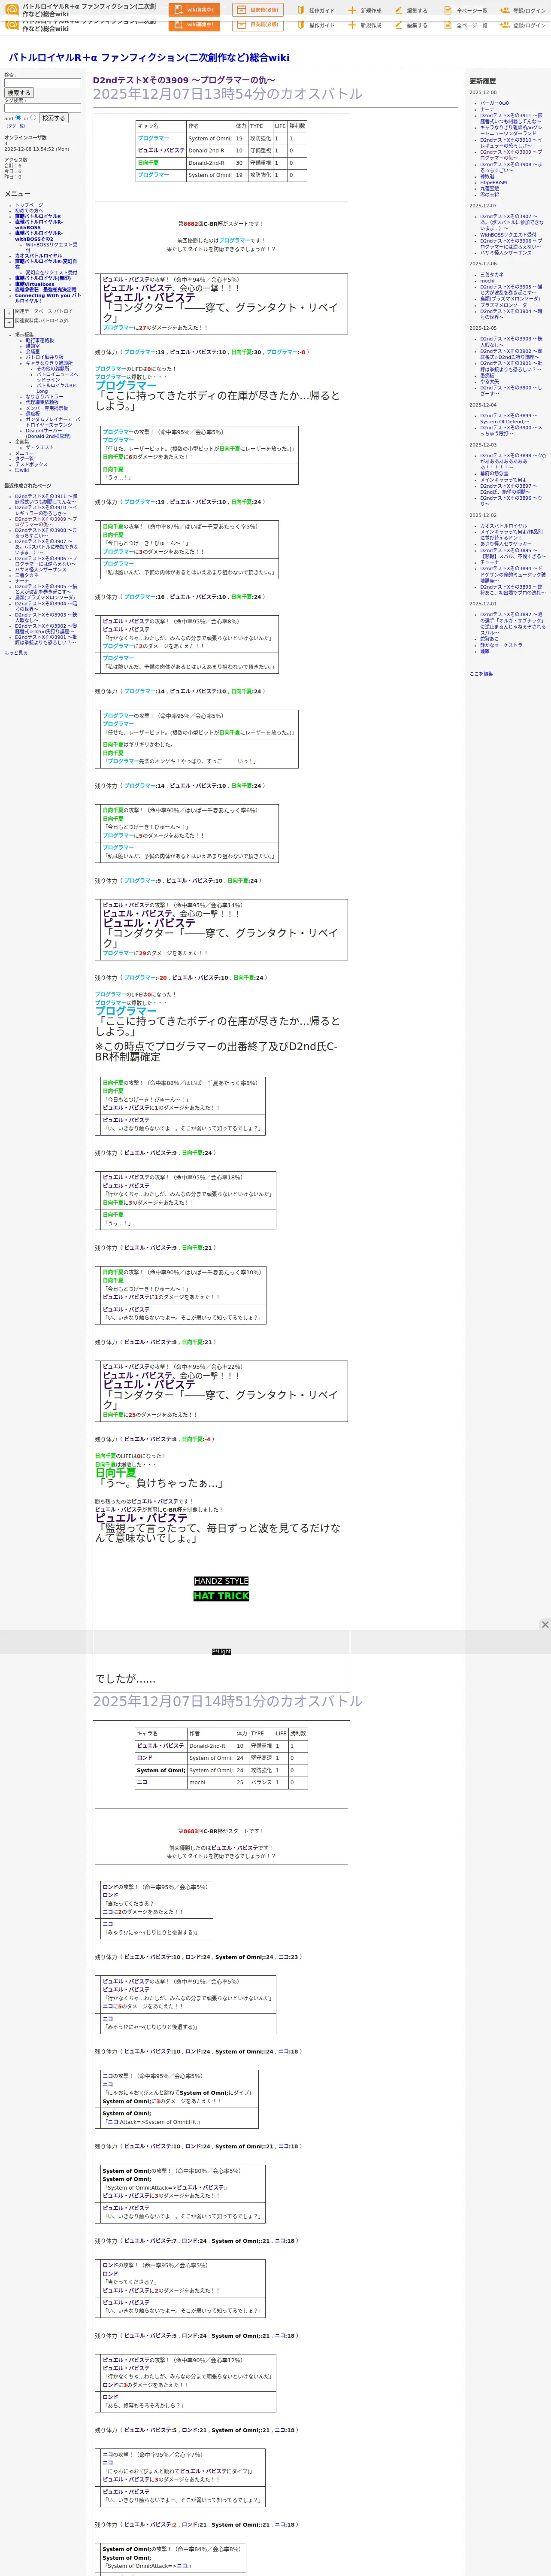Open Connecting With you バトルロイヤル! link
Viewport: 551px width, 2576px height.
[x=48, y=298]
